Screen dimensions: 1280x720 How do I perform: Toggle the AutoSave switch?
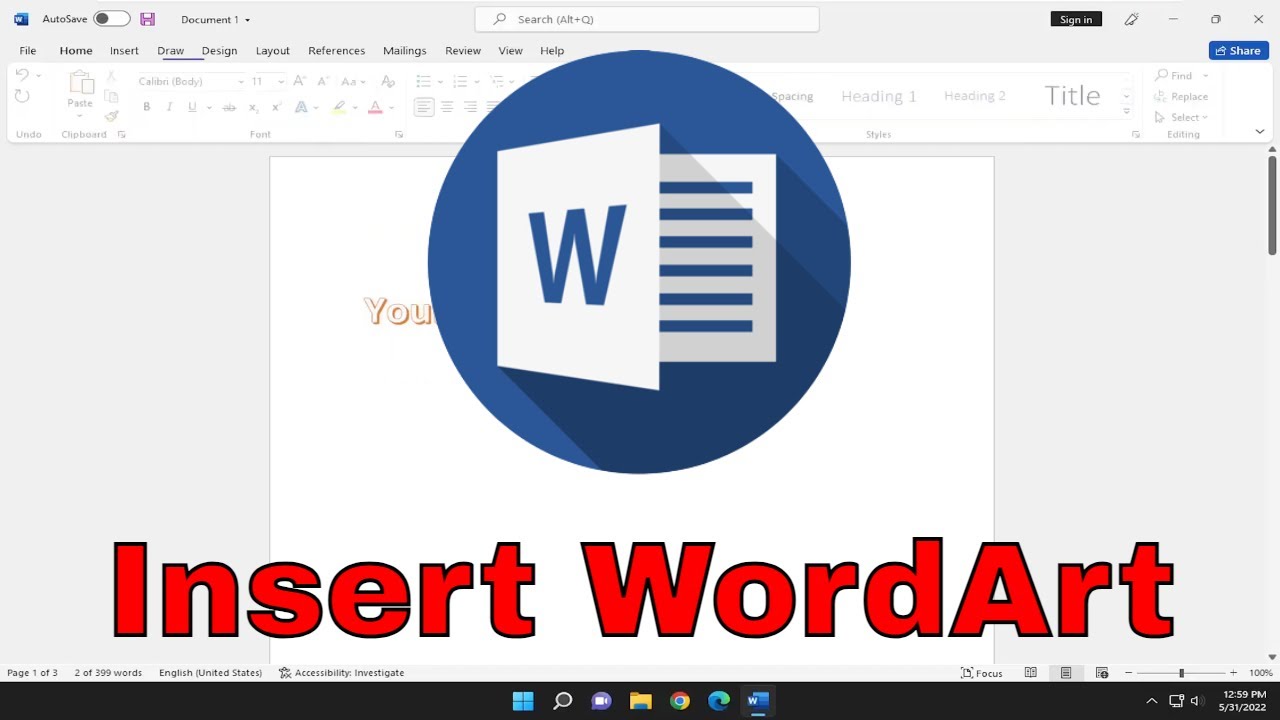pyautogui.click(x=112, y=19)
